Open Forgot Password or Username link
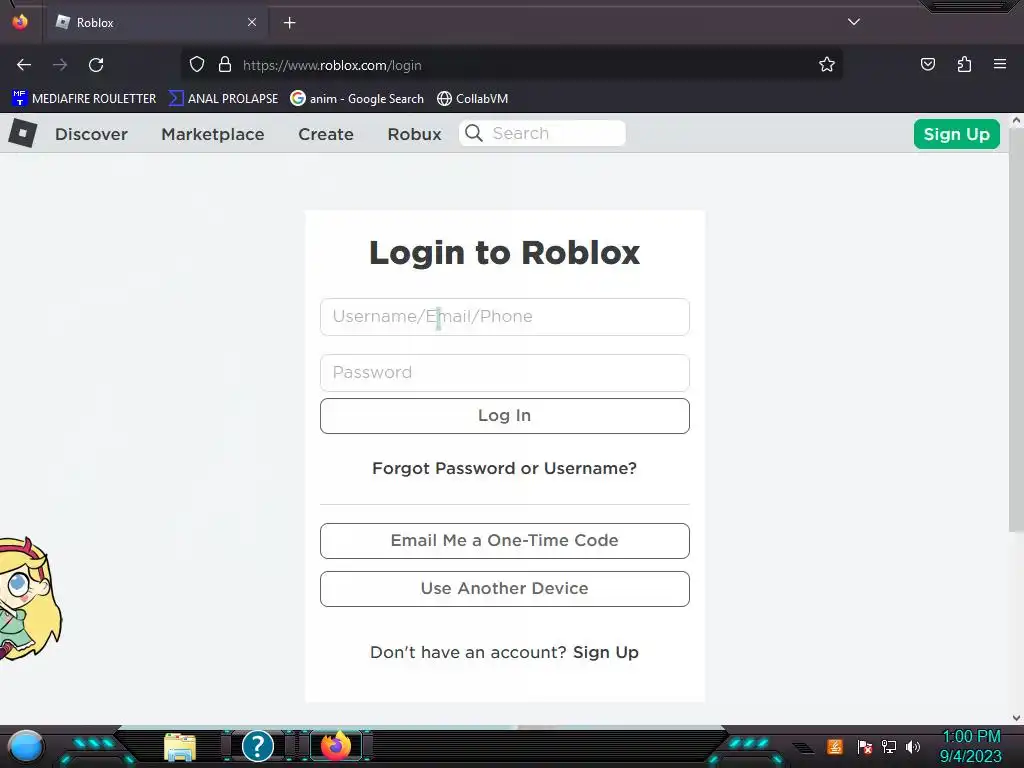The height and width of the screenshot is (768, 1024). coord(504,468)
